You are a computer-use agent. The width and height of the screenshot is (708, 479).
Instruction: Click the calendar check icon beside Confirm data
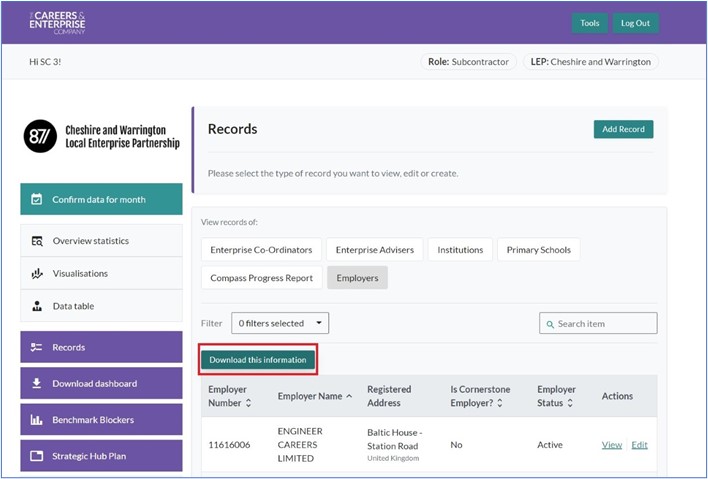(37, 200)
